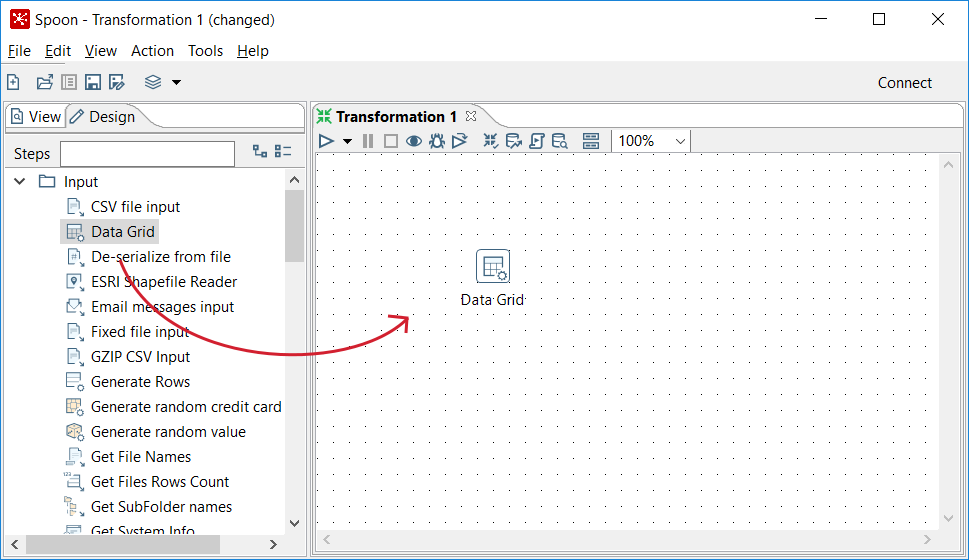Click the Verify transformation icon
Viewport: 969px width, 560px height.
click(x=490, y=141)
